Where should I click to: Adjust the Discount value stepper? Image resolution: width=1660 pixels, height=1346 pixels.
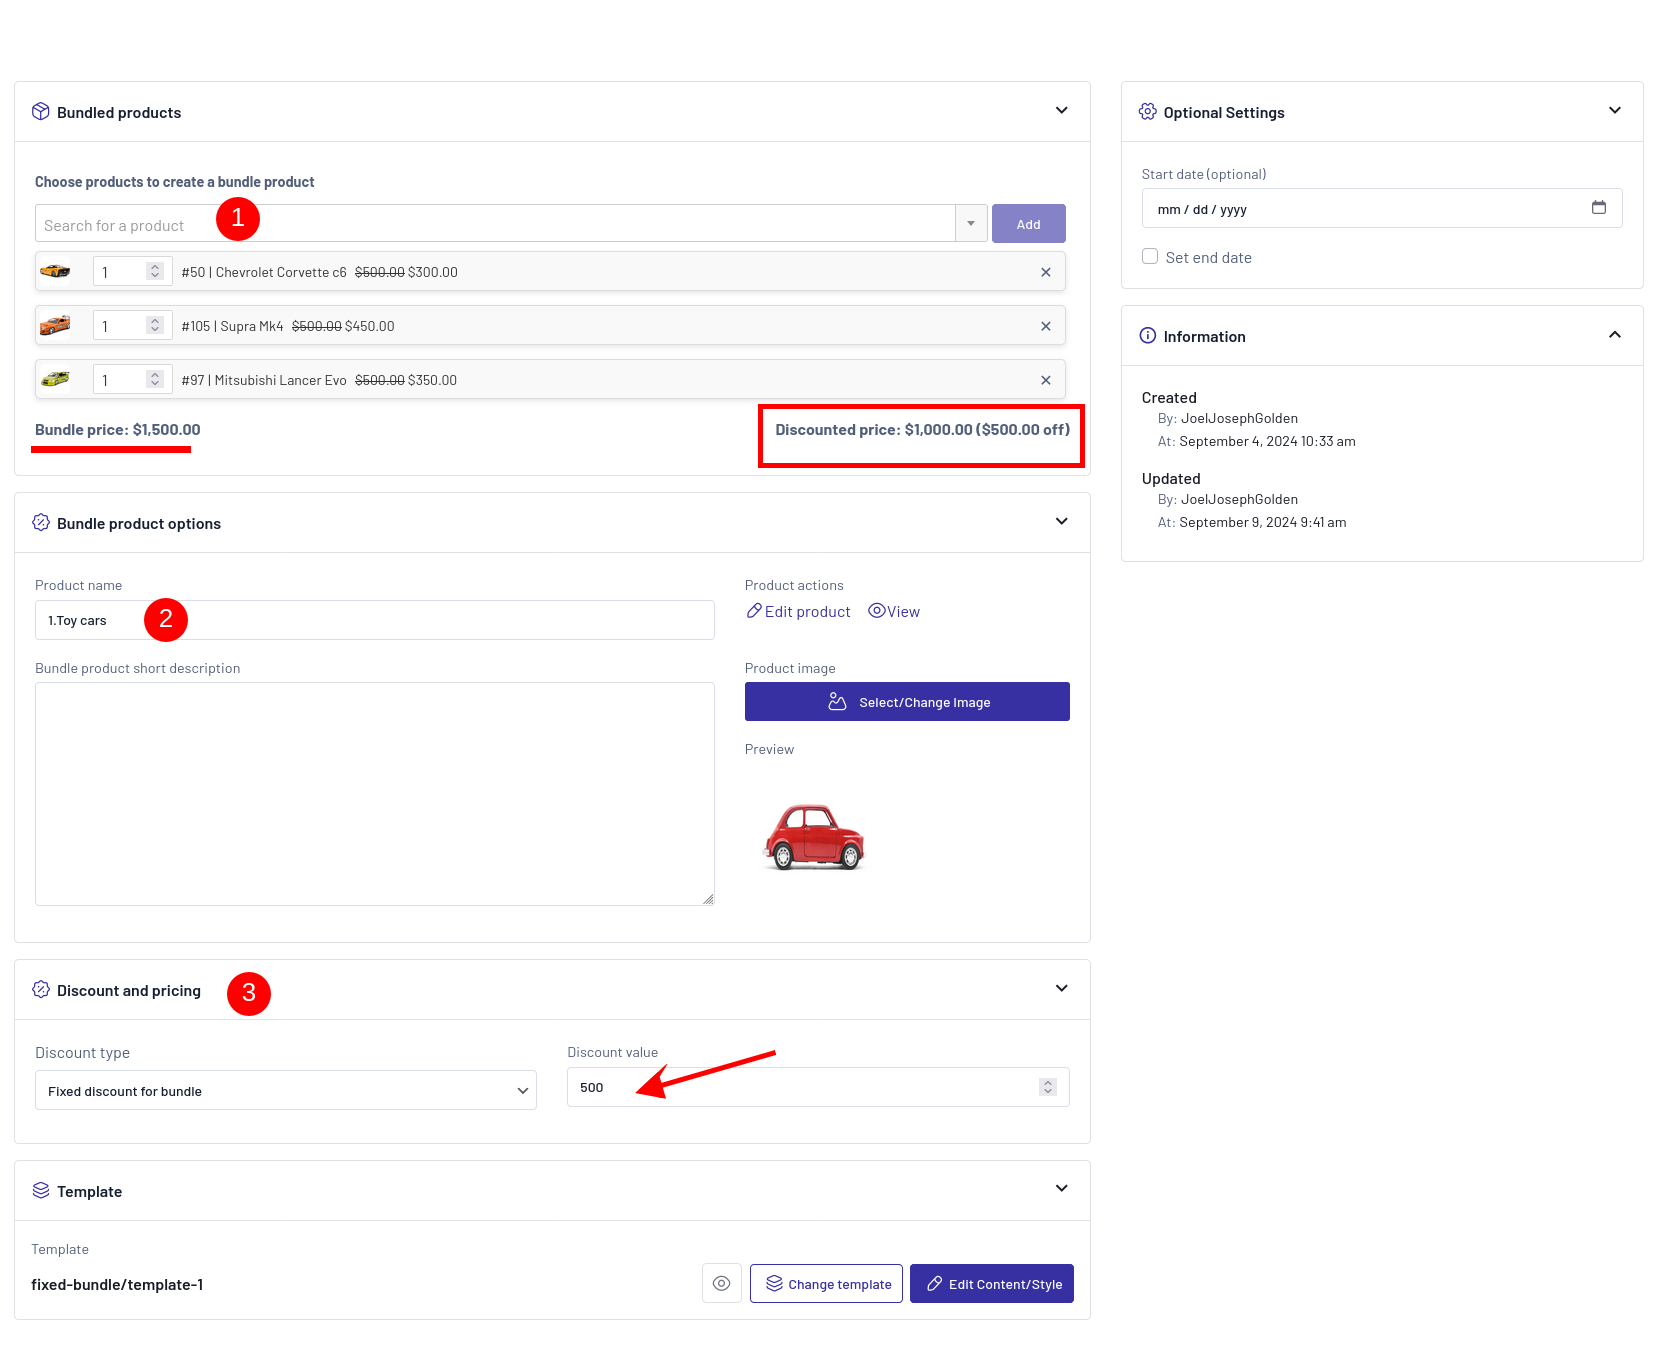[1047, 1087]
